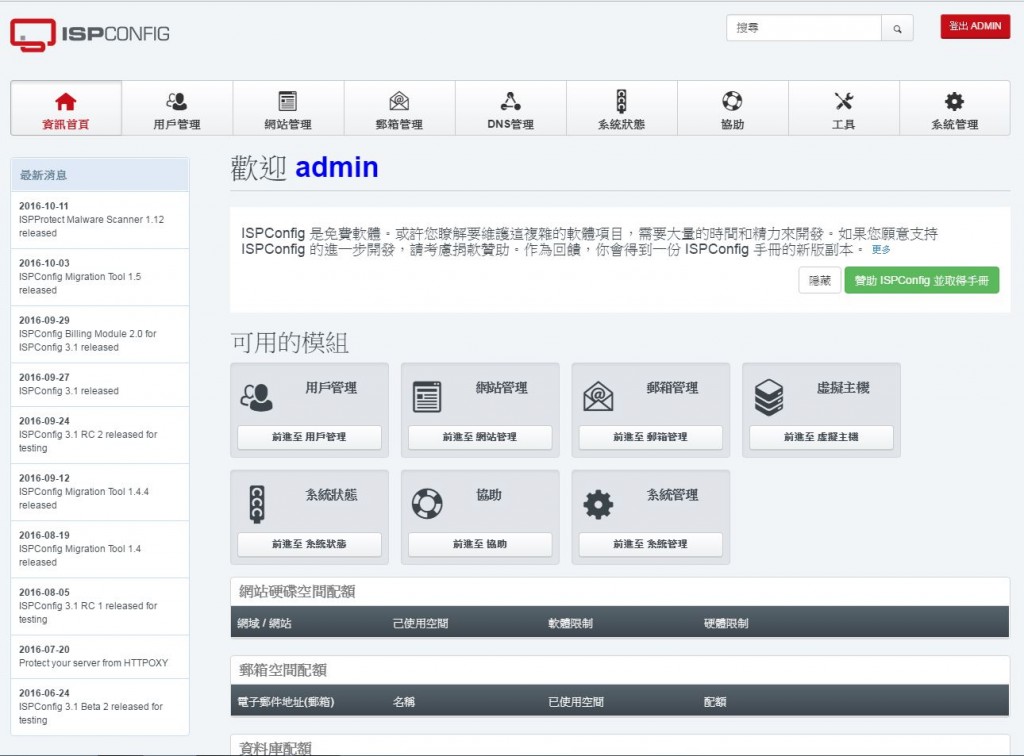
Task: Open the 郵箱管理 navigation tab
Action: coord(399,108)
